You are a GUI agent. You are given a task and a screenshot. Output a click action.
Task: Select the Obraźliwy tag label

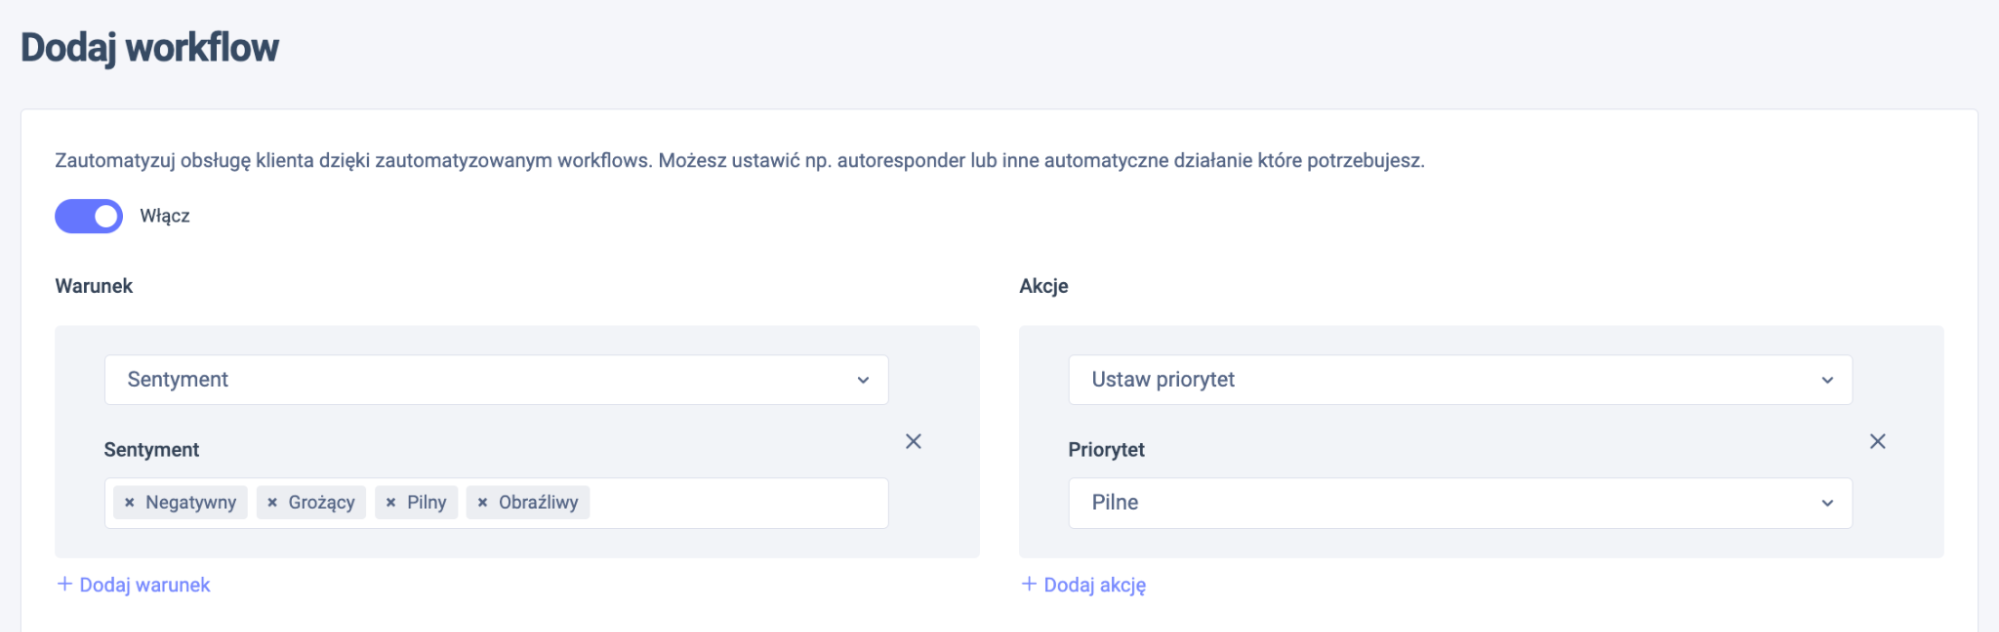[539, 503]
